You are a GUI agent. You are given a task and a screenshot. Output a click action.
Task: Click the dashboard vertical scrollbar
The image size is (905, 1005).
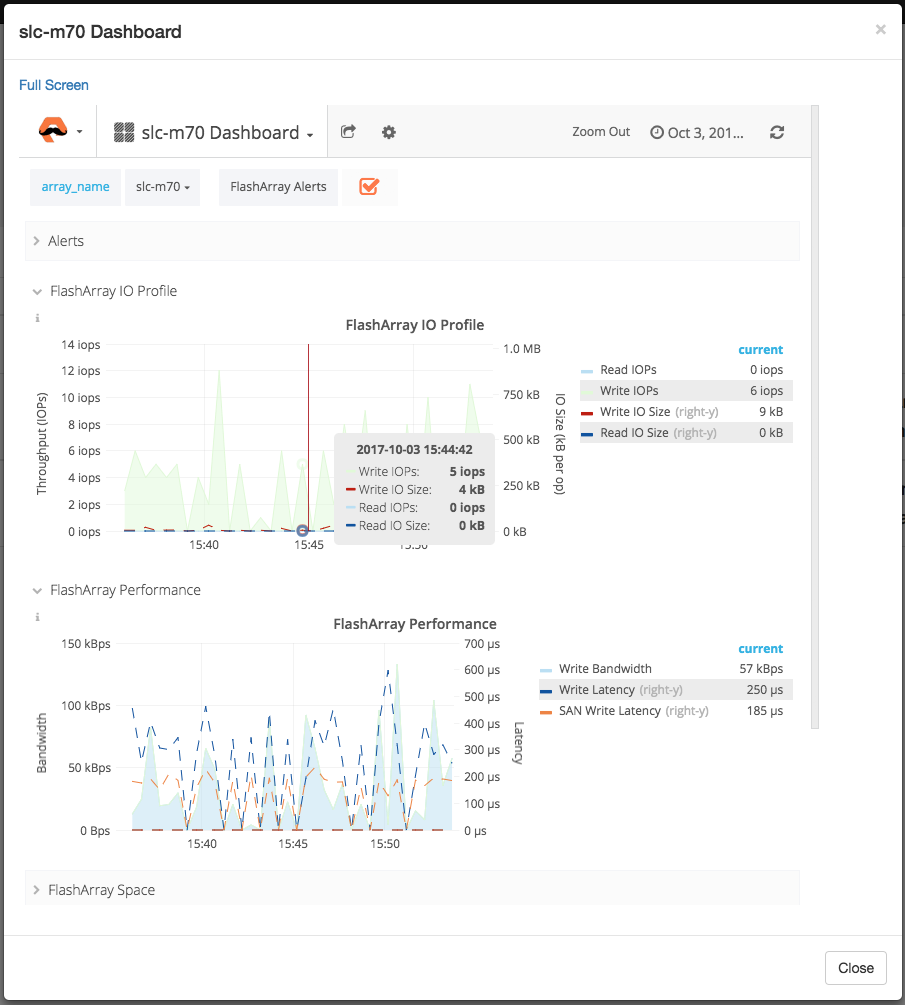(x=815, y=417)
